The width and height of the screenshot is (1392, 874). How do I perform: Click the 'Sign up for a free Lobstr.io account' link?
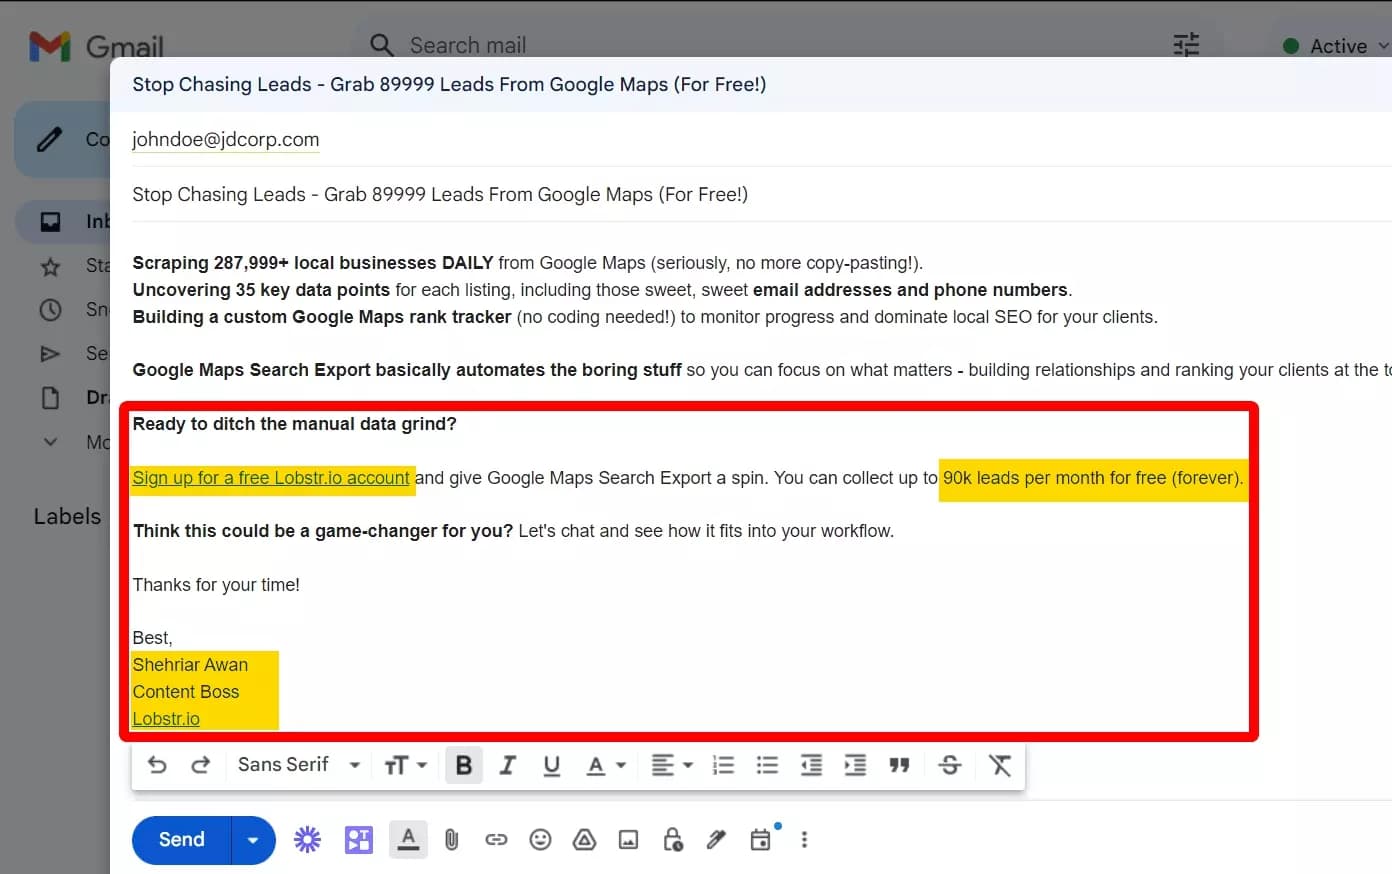271,478
